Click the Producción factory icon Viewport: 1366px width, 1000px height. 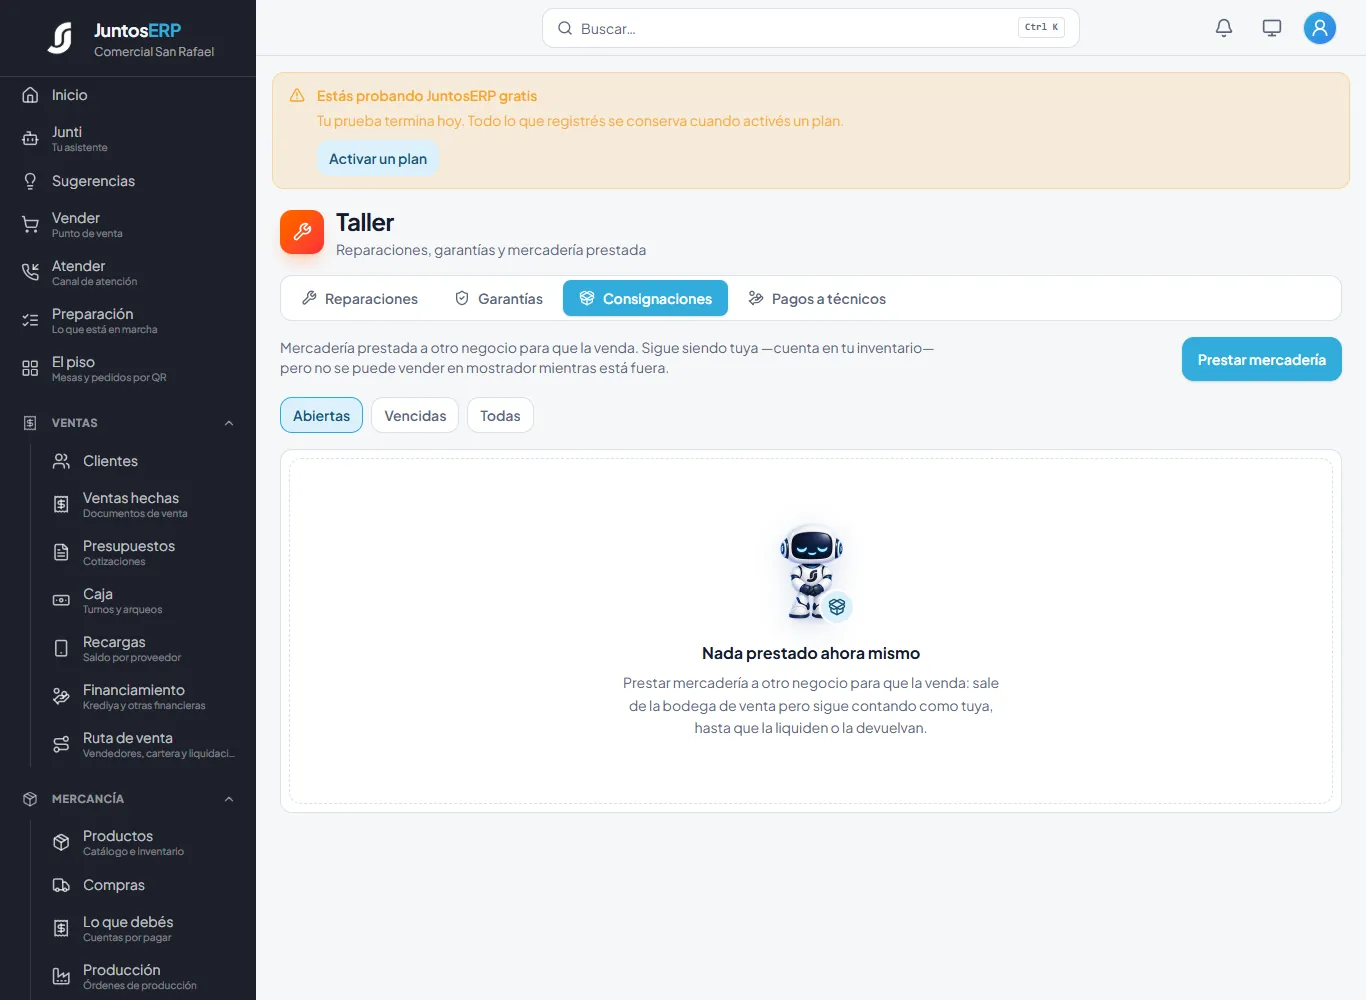point(61,977)
